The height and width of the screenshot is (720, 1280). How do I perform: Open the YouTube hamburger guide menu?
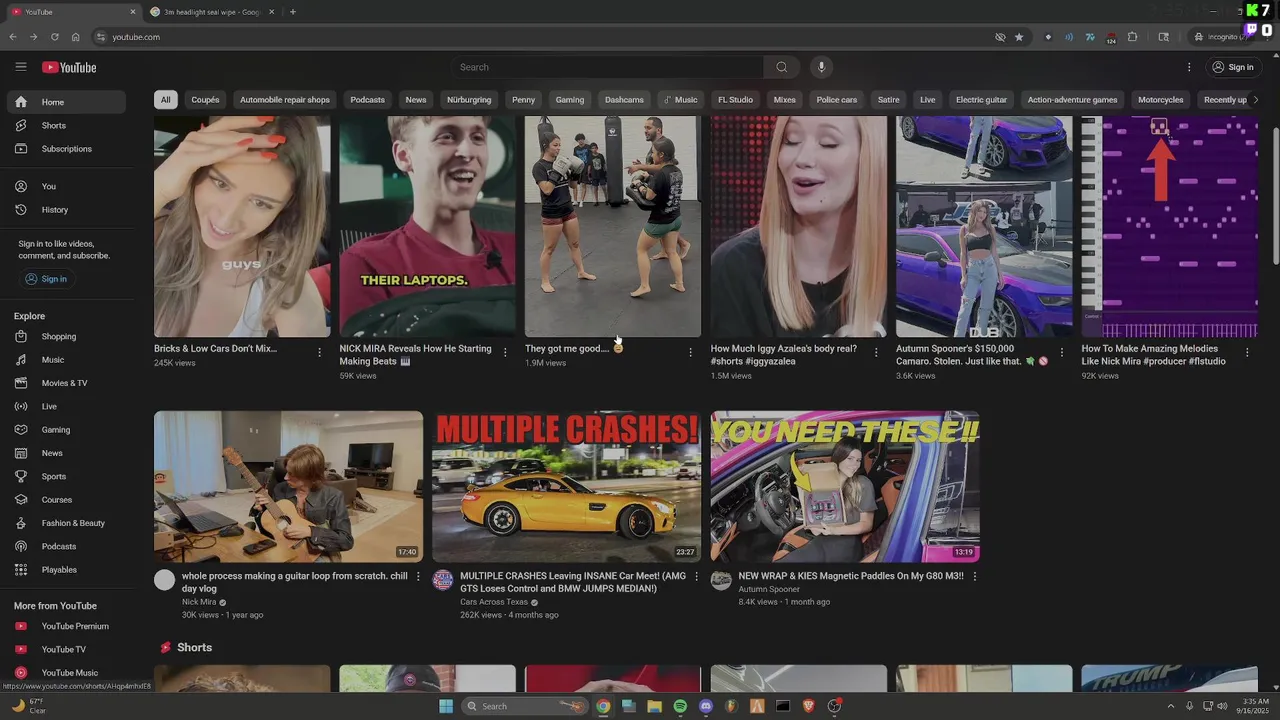click(20, 67)
